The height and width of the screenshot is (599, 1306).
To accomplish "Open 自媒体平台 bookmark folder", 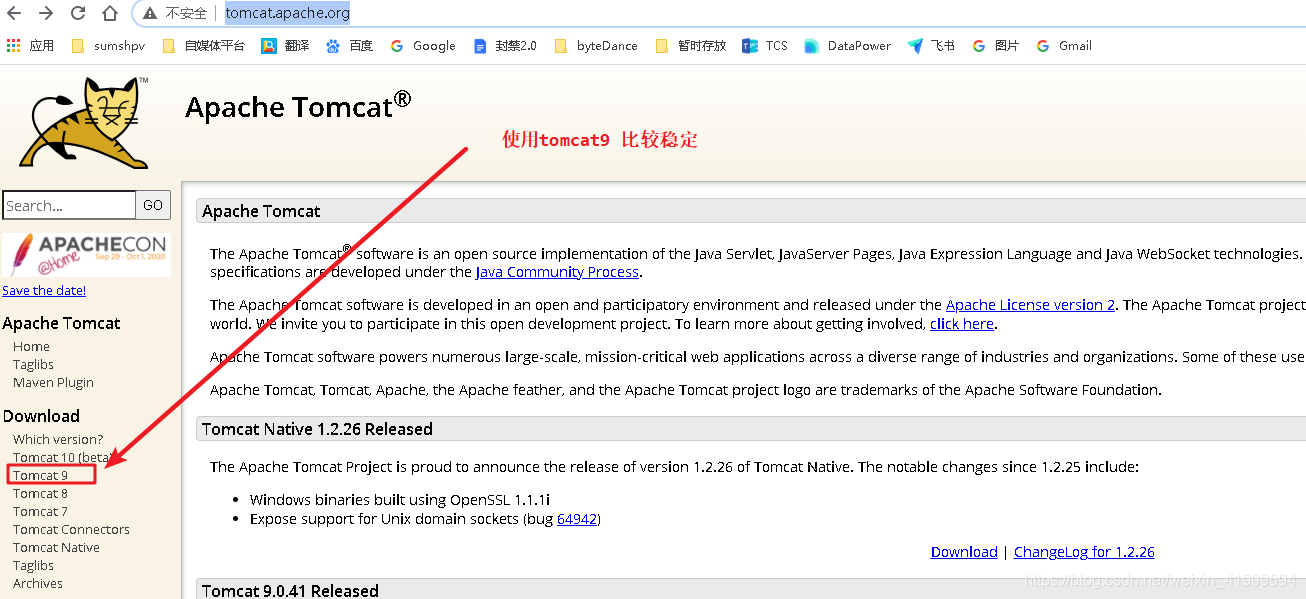I will tap(204, 46).
